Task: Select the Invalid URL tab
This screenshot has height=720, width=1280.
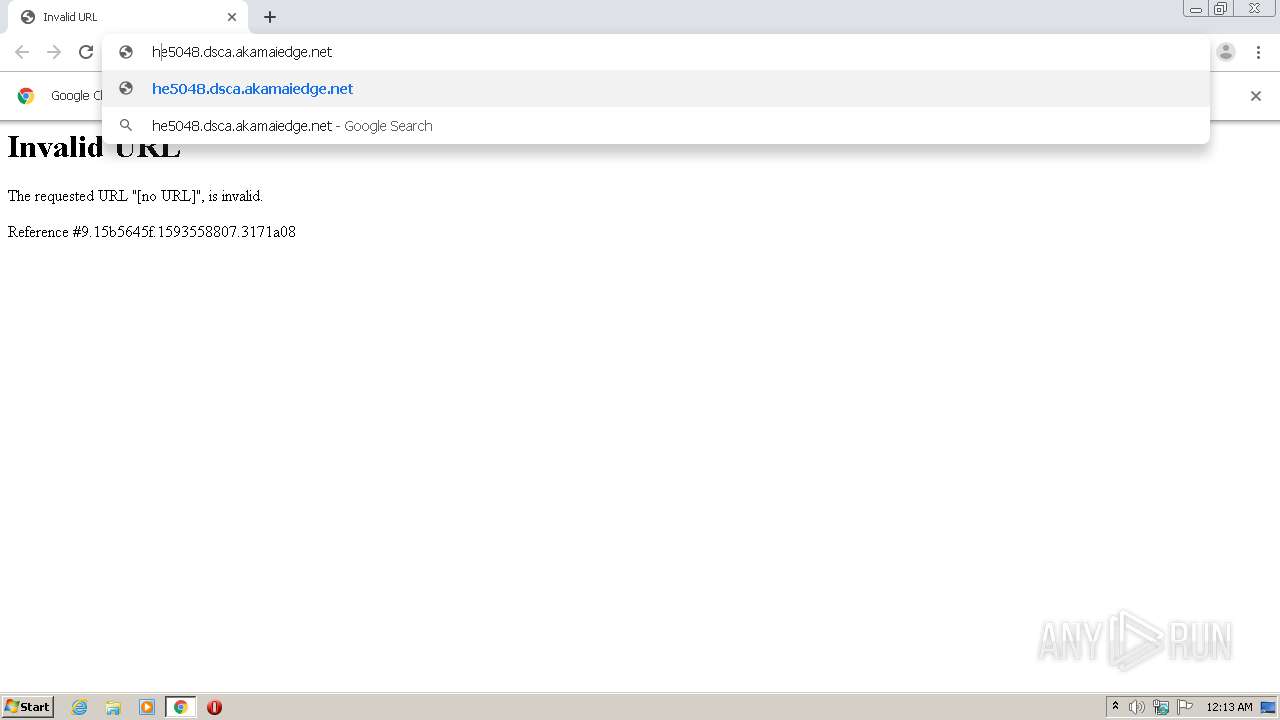Action: pyautogui.click(x=128, y=17)
